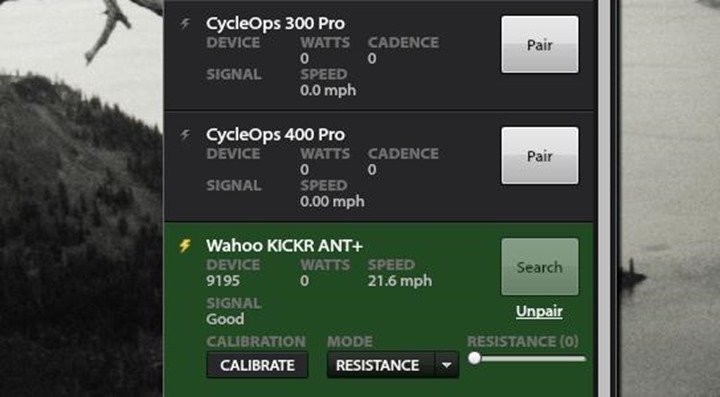Click the resistance slider handle
The width and height of the screenshot is (720, 397).
click(x=474, y=358)
